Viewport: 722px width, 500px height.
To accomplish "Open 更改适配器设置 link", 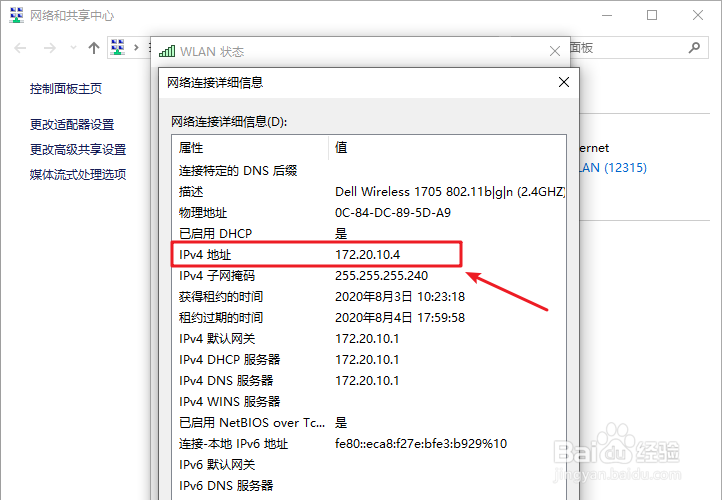I will pyautogui.click(x=72, y=124).
